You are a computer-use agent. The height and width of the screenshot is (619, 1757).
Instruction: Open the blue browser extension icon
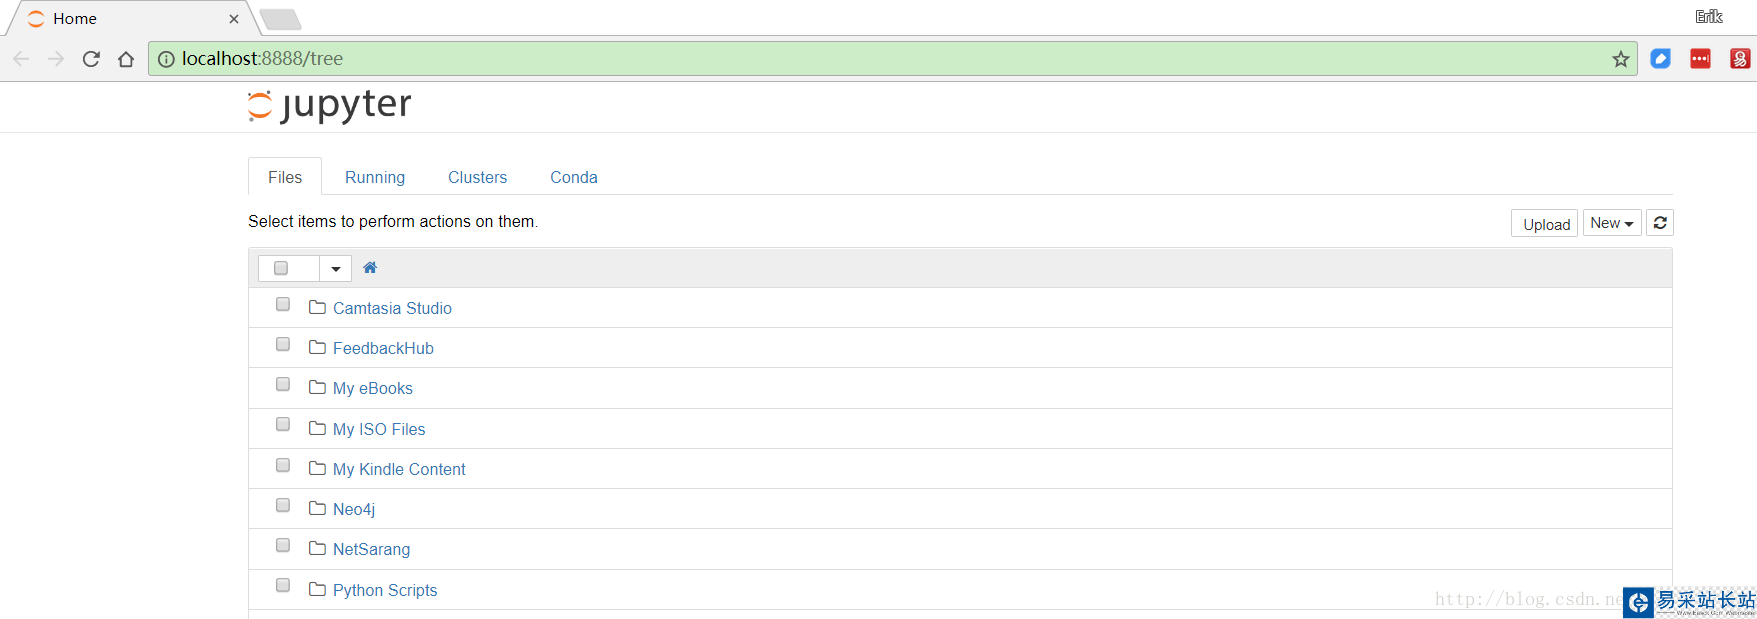(1660, 59)
